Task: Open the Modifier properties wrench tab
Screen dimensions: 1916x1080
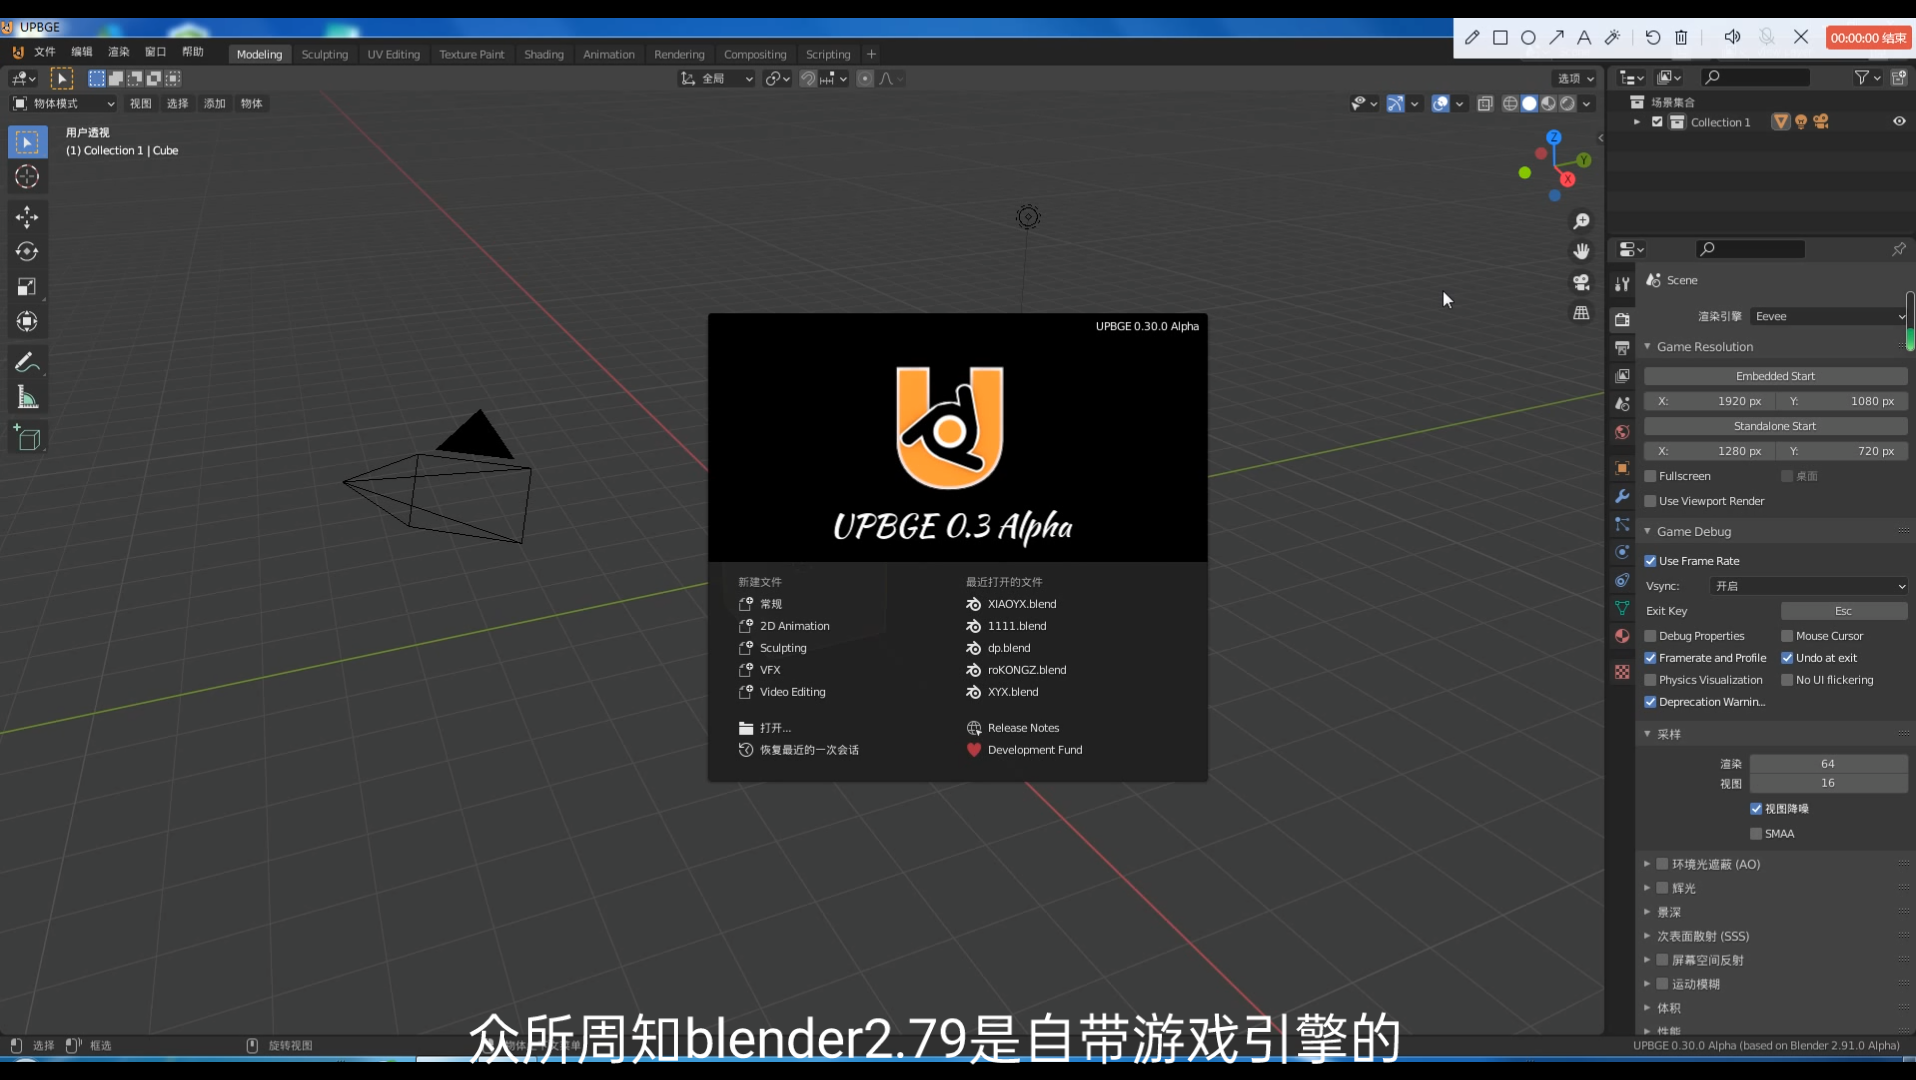Action: [x=1621, y=497]
